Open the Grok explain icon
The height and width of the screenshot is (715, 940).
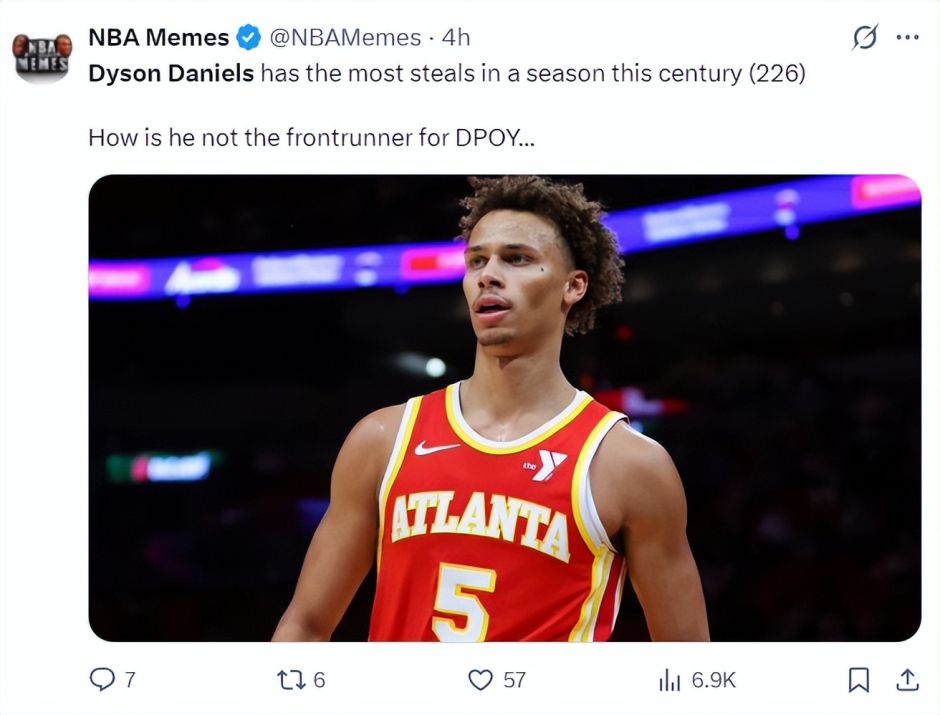[x=864, y=38]
